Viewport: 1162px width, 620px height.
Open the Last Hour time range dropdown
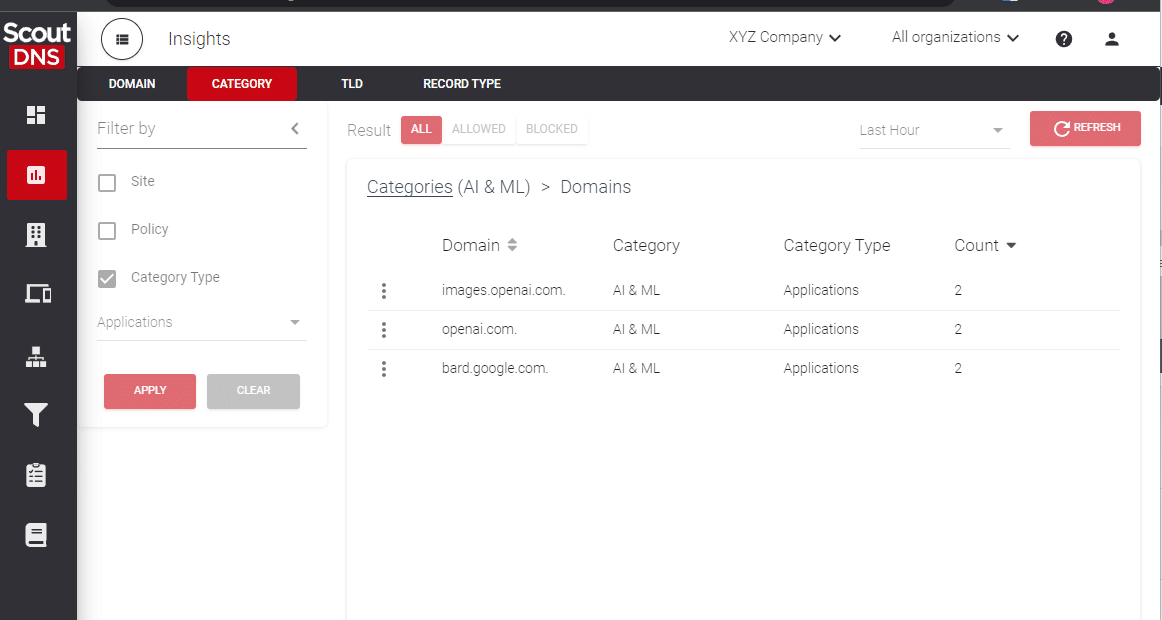pos(934,131)
